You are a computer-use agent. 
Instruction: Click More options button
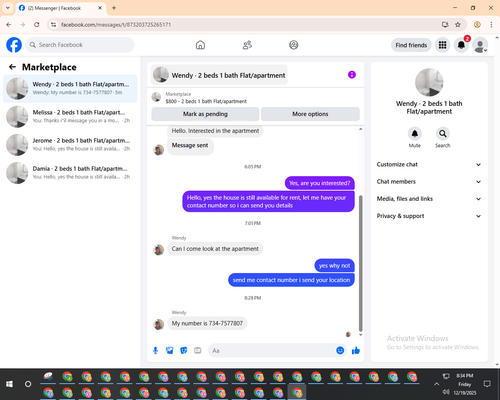point(310,114)
